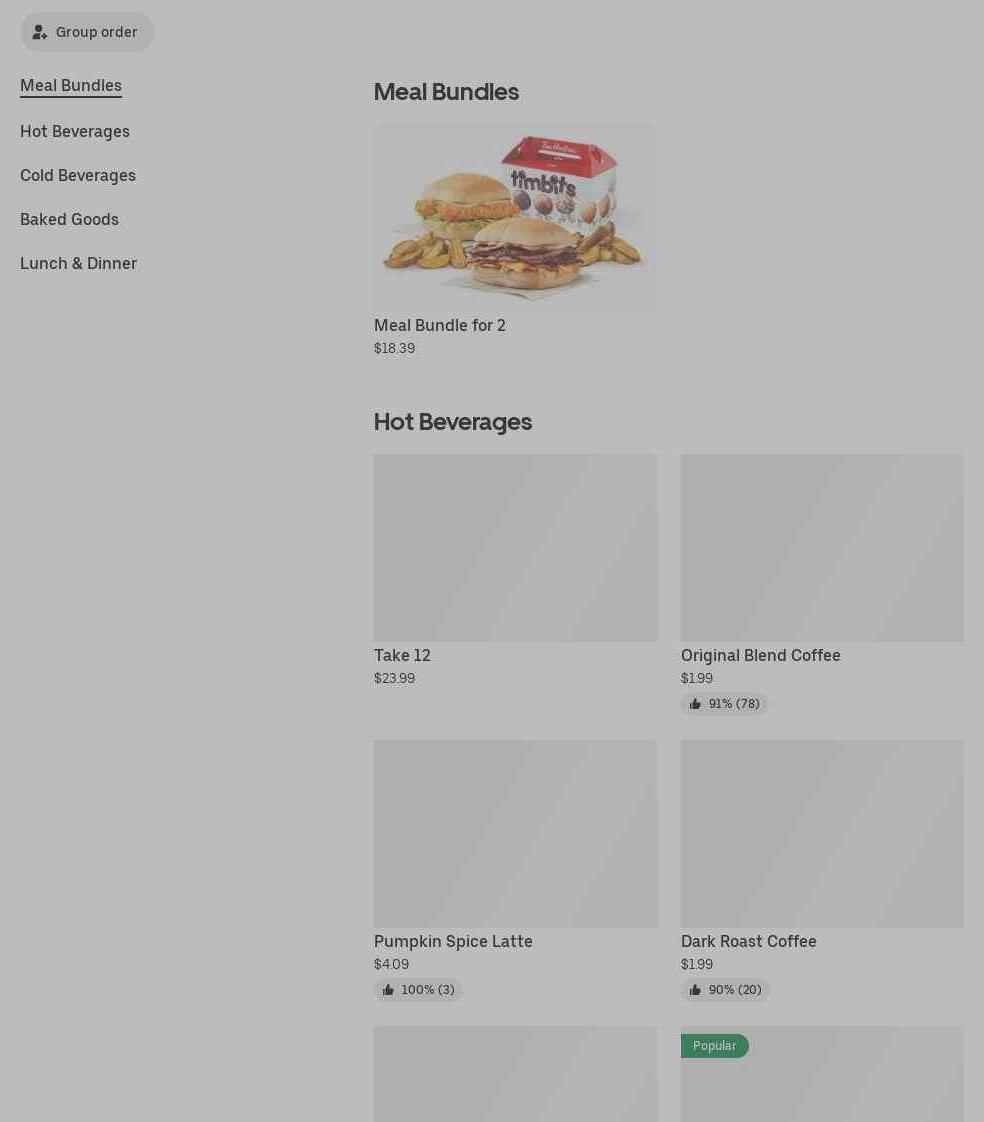Jump to Hot Beverages category
The width and height of the screenshot is (984, 1122).
pos(75,132)
